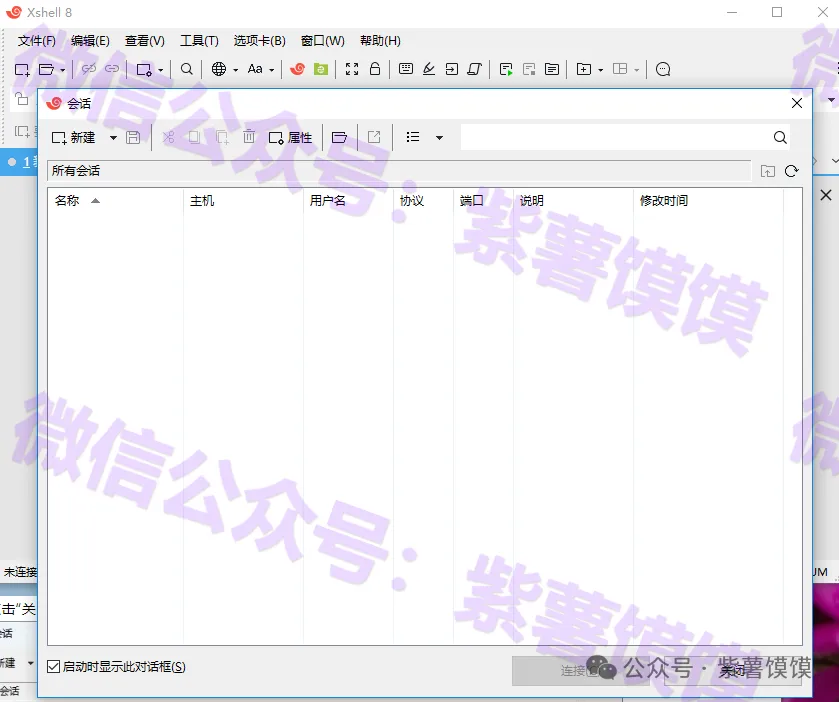Click the 新建 button in sessions dialog

point(74,137)
